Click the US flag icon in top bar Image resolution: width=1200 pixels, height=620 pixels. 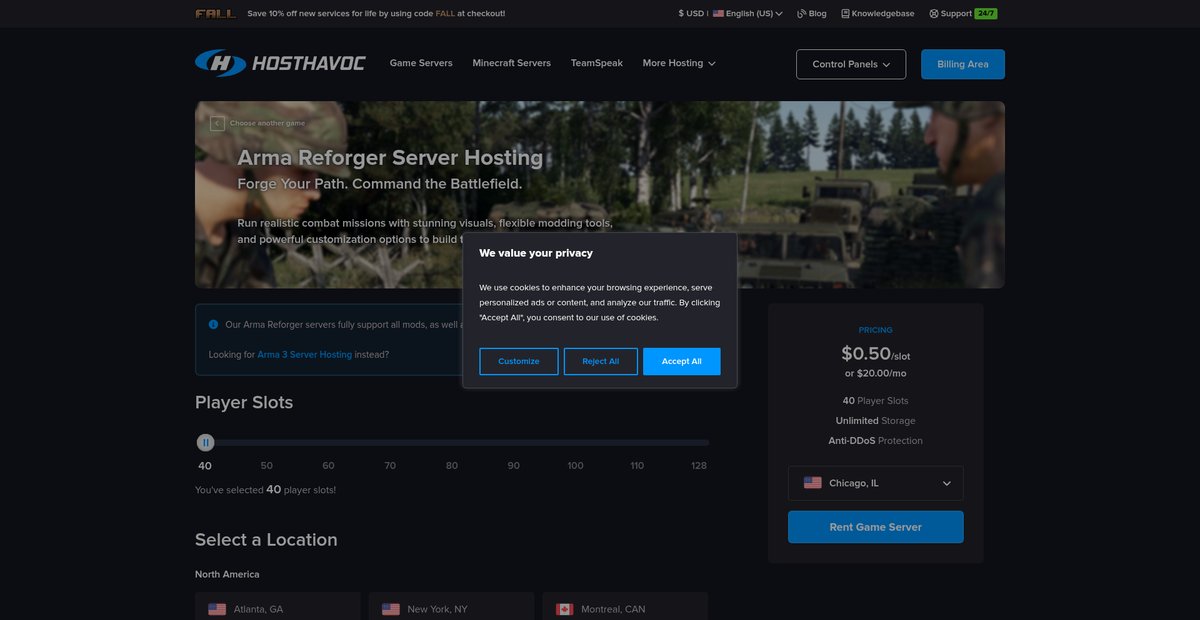(x=718, y=14)
